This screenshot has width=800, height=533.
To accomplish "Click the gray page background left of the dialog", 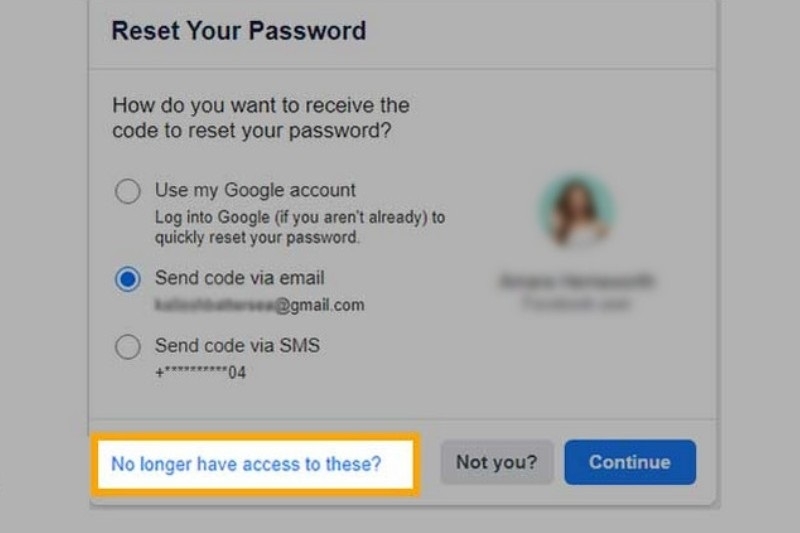I will click(x=40, y=250).
